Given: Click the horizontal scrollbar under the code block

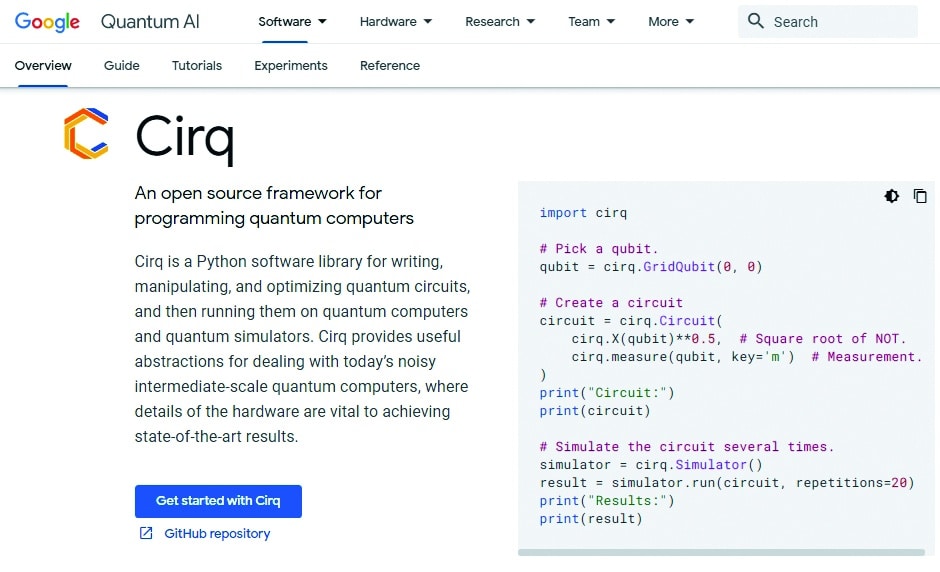Looking at the screenshot, I should coord(721,552).
